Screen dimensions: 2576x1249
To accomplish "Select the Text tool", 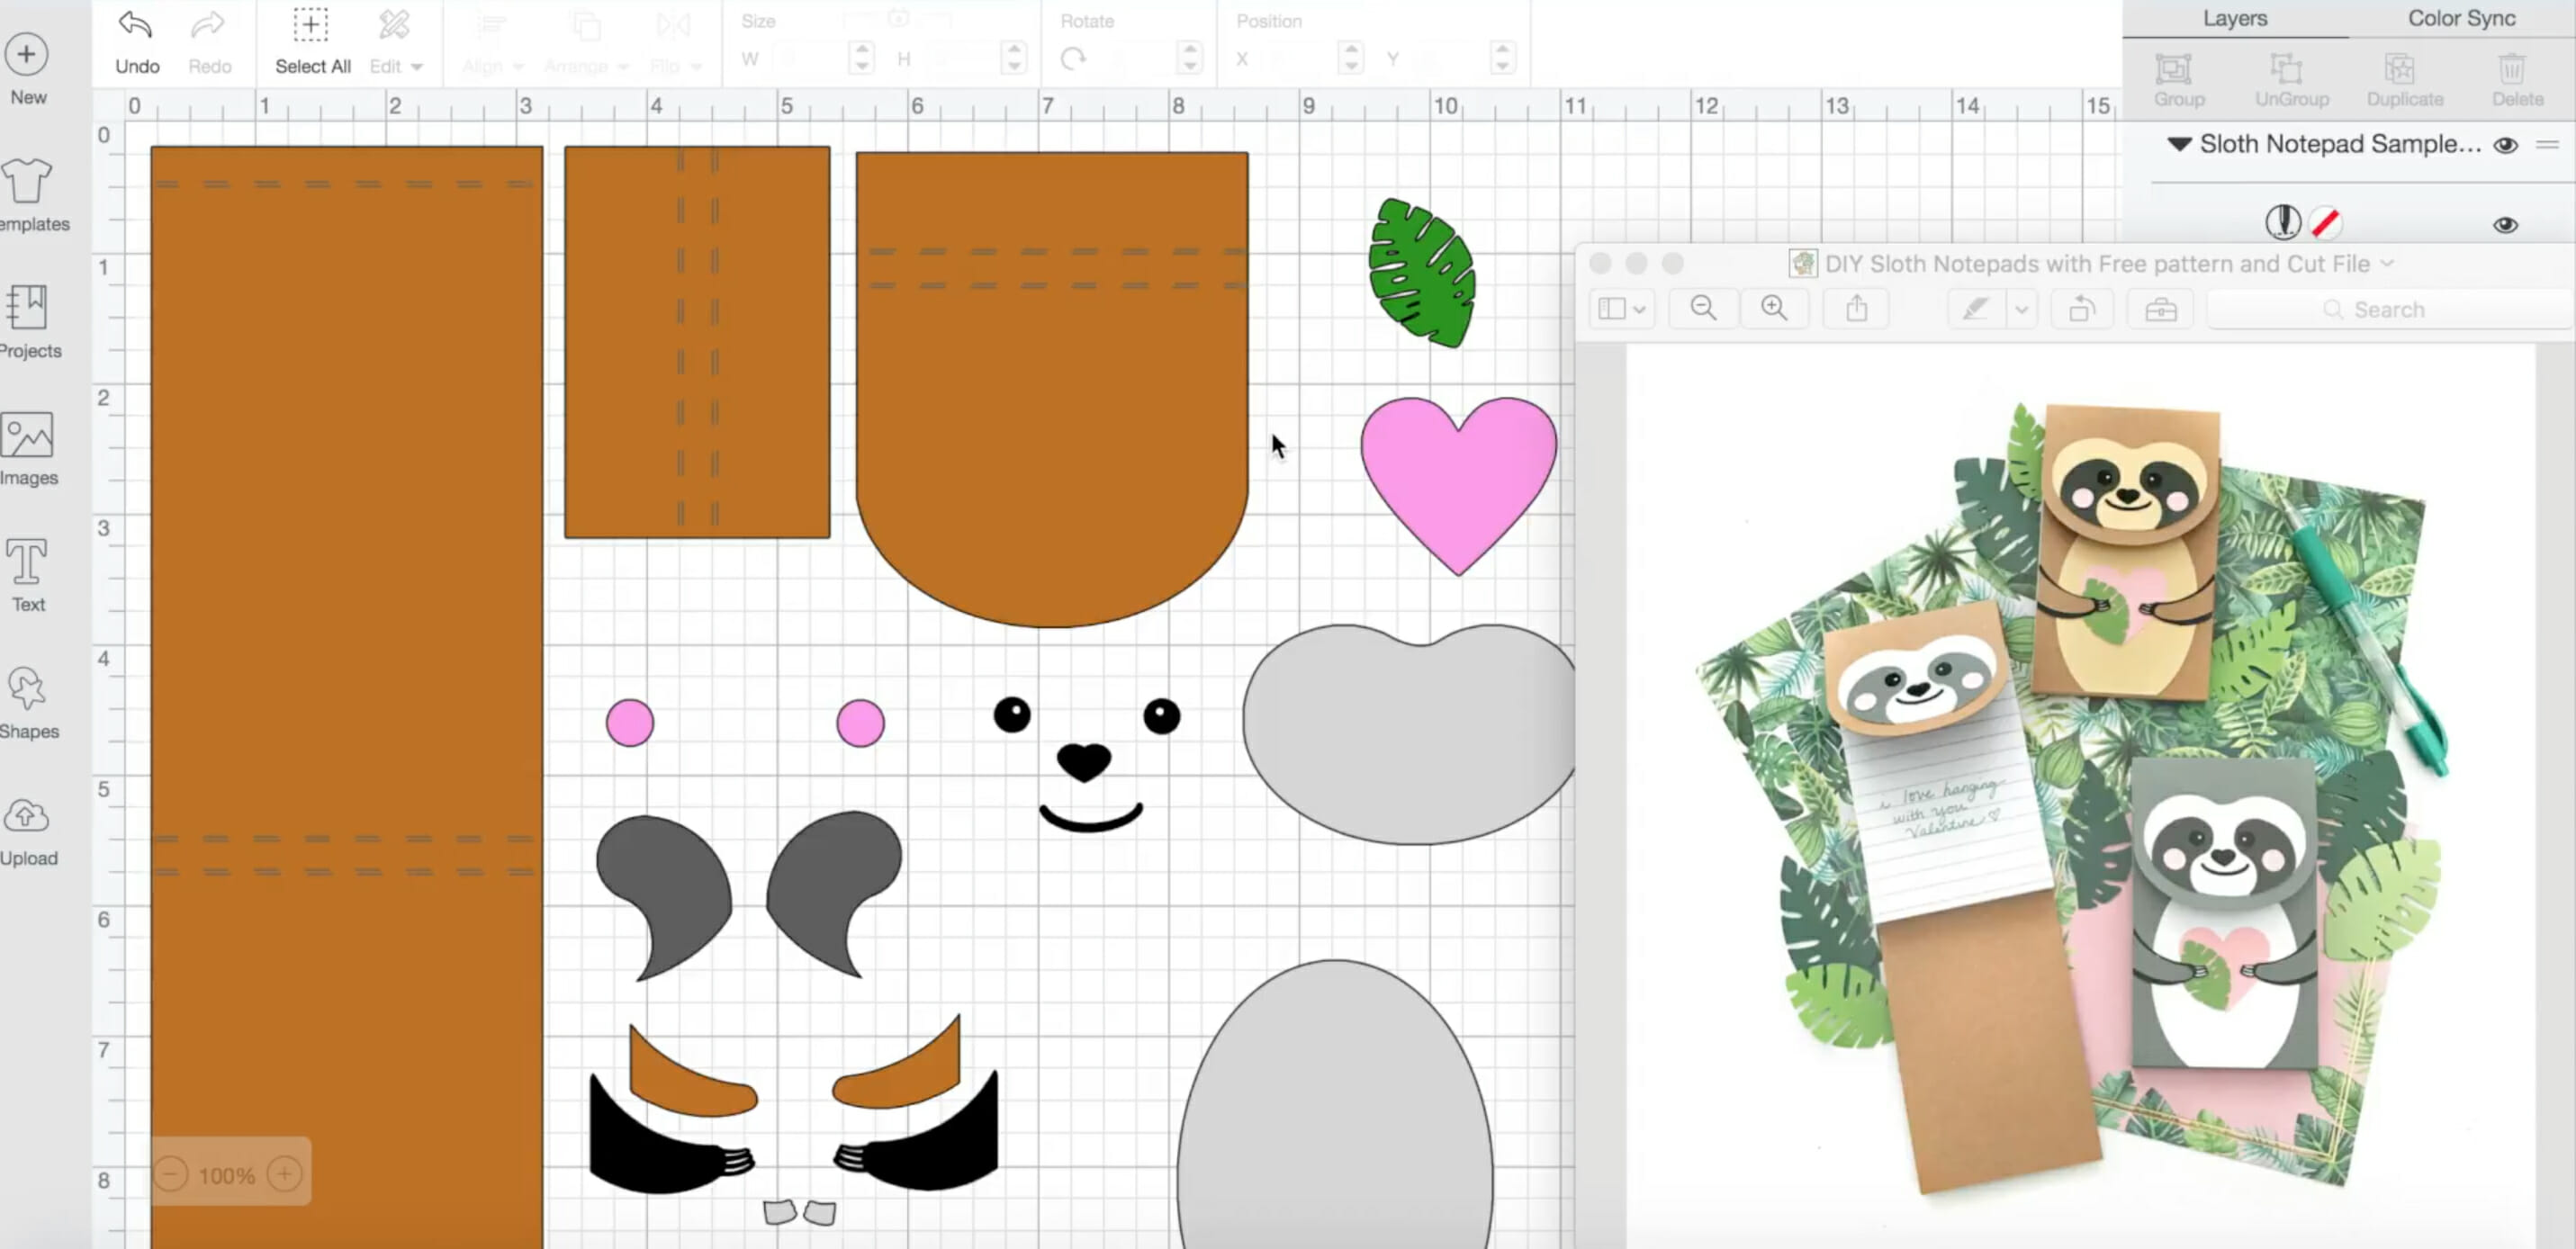I will [x=27, y=561].
